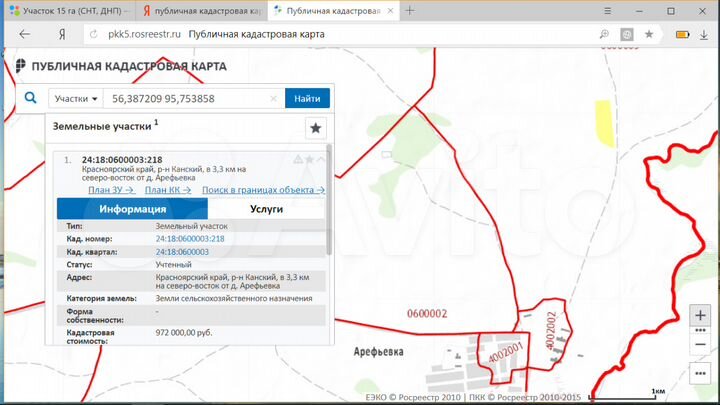
Task: Close the active 'Публичная кадастровая' tab
Action: coord(390,11)
